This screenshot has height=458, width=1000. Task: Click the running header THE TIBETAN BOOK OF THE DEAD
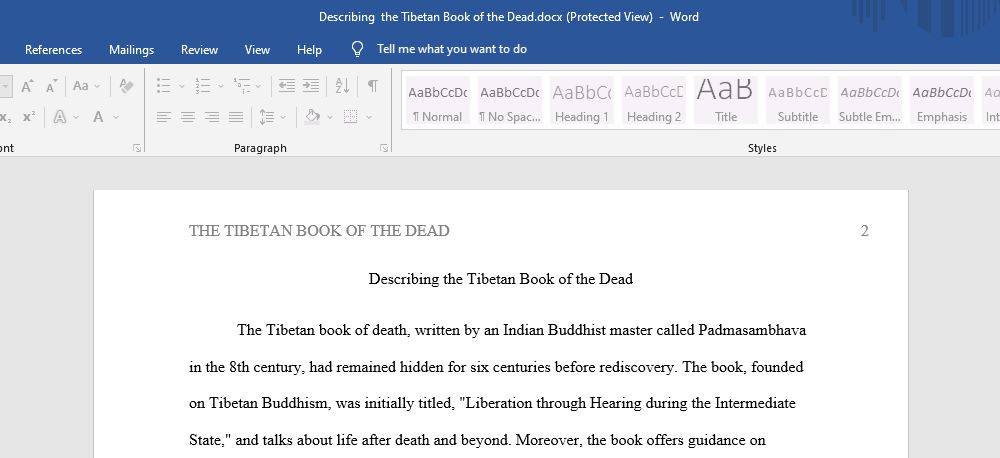pos(320,231)
